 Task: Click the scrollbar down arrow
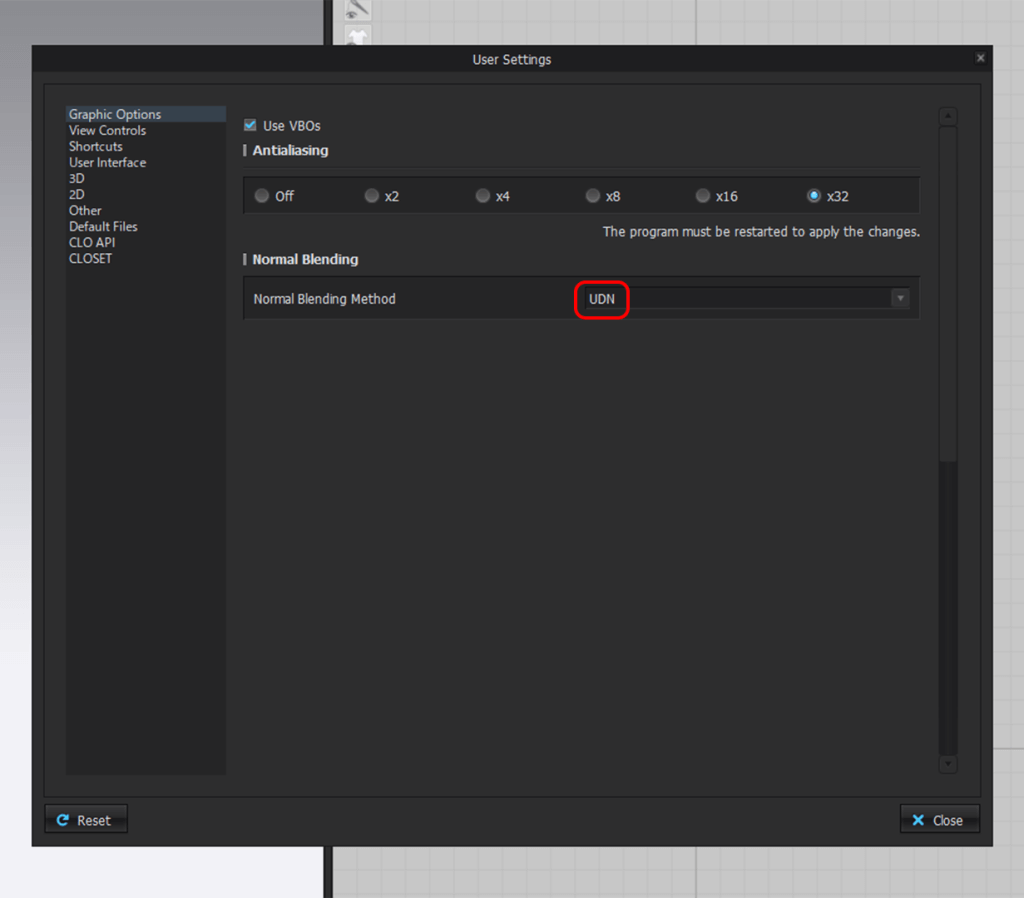947,764
